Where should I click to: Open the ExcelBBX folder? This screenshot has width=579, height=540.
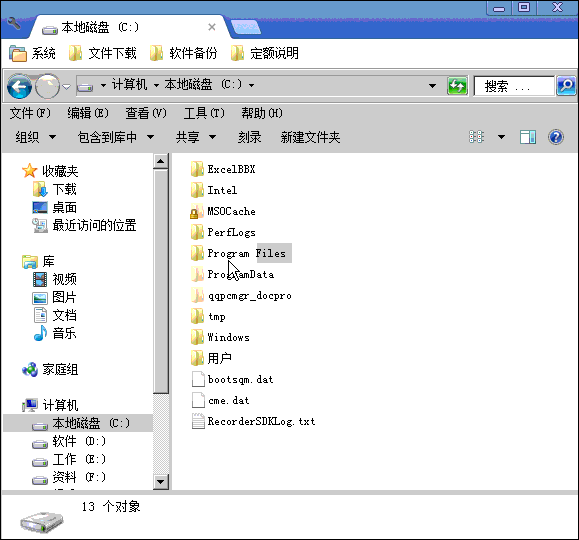223,169
